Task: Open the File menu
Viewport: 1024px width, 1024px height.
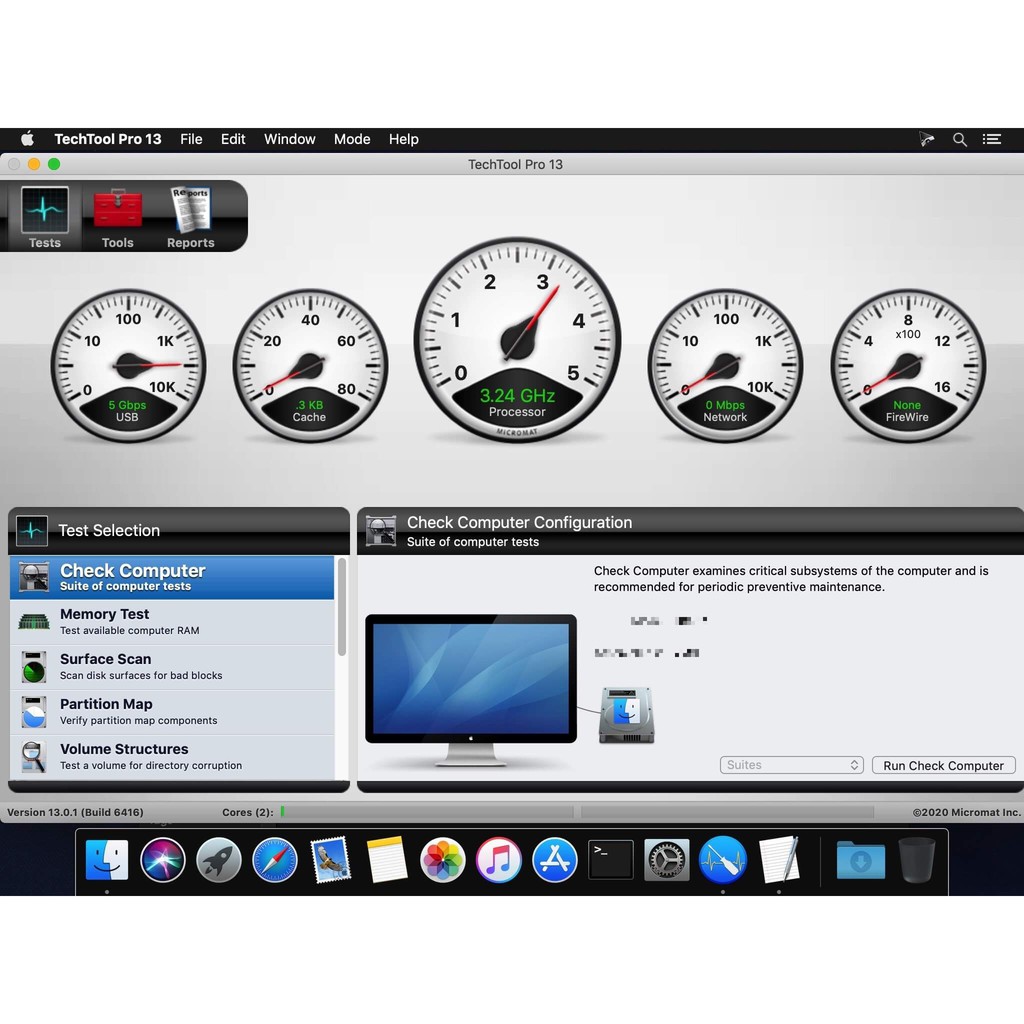Action: (191, 139)
